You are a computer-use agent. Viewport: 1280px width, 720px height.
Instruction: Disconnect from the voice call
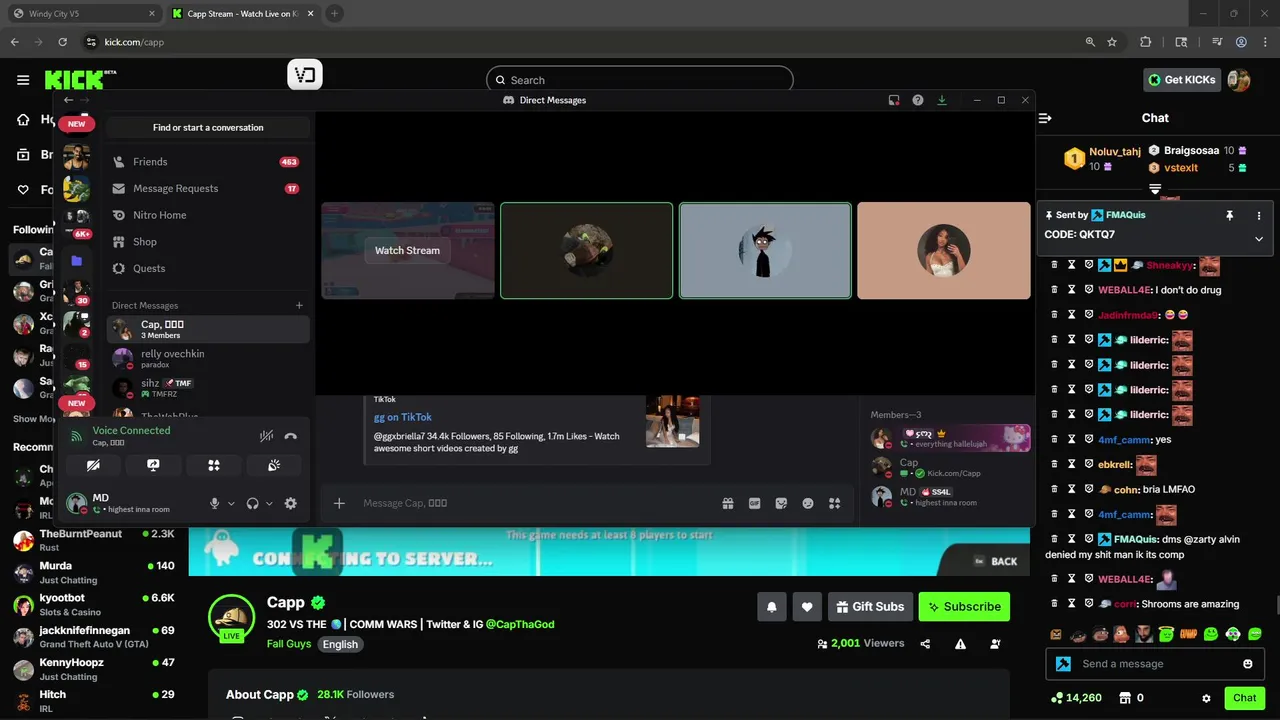coord(290,436)
